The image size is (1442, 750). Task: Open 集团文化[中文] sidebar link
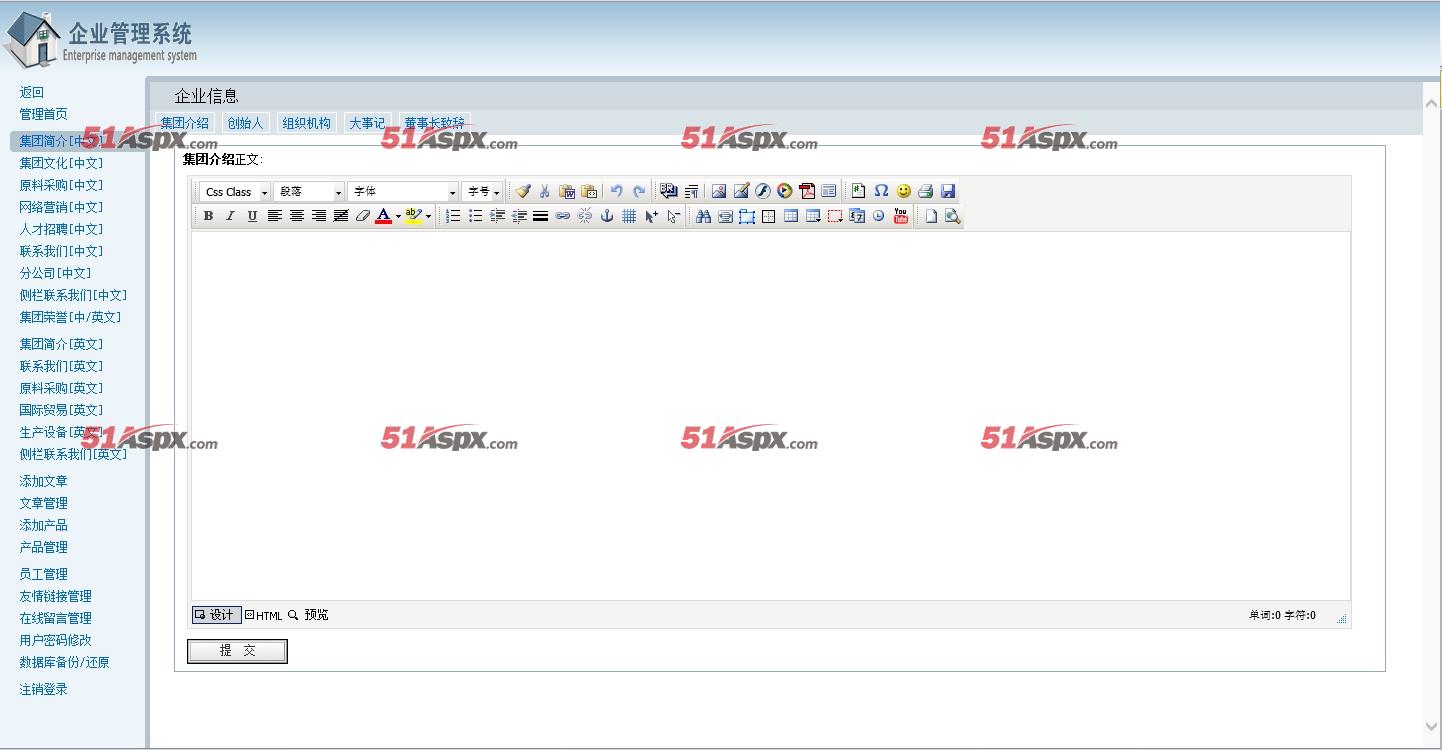pyautogui.click(x=61, y=163)
